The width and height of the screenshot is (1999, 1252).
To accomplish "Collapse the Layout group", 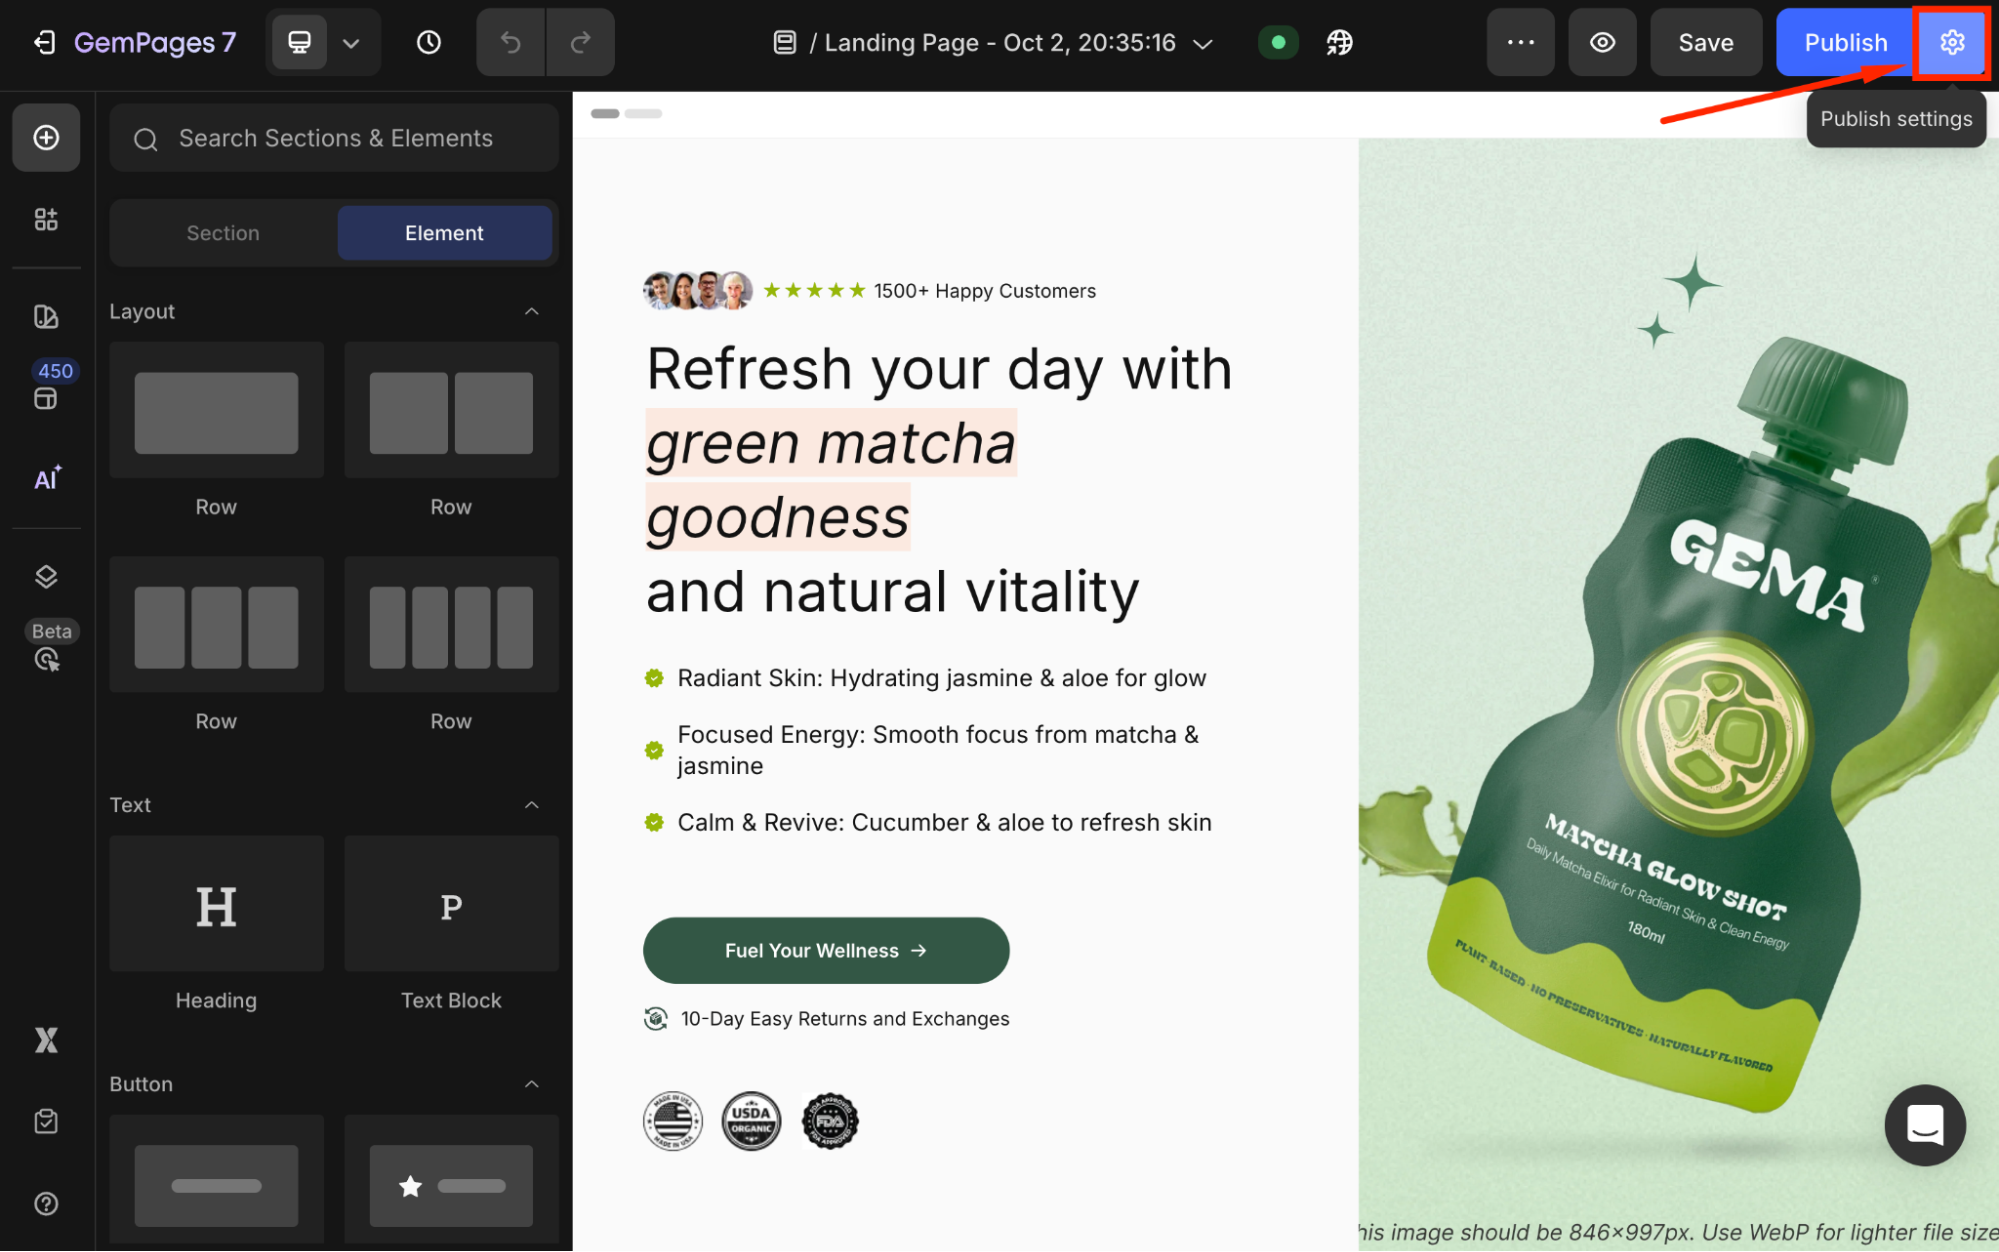I will (x=532, y=311).
